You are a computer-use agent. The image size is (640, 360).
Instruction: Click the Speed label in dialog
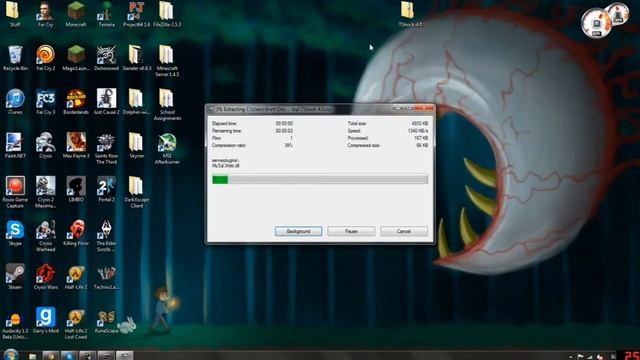click(354, 131)
